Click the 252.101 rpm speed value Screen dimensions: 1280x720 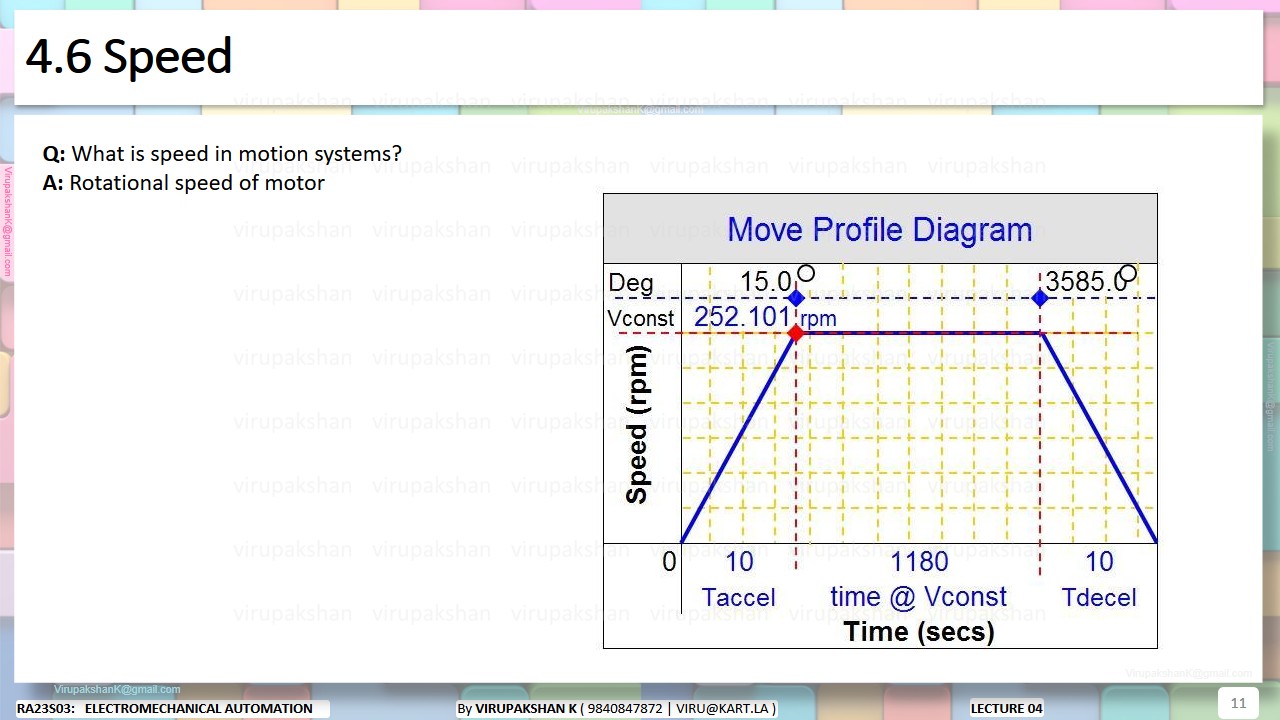pos(765,317)
